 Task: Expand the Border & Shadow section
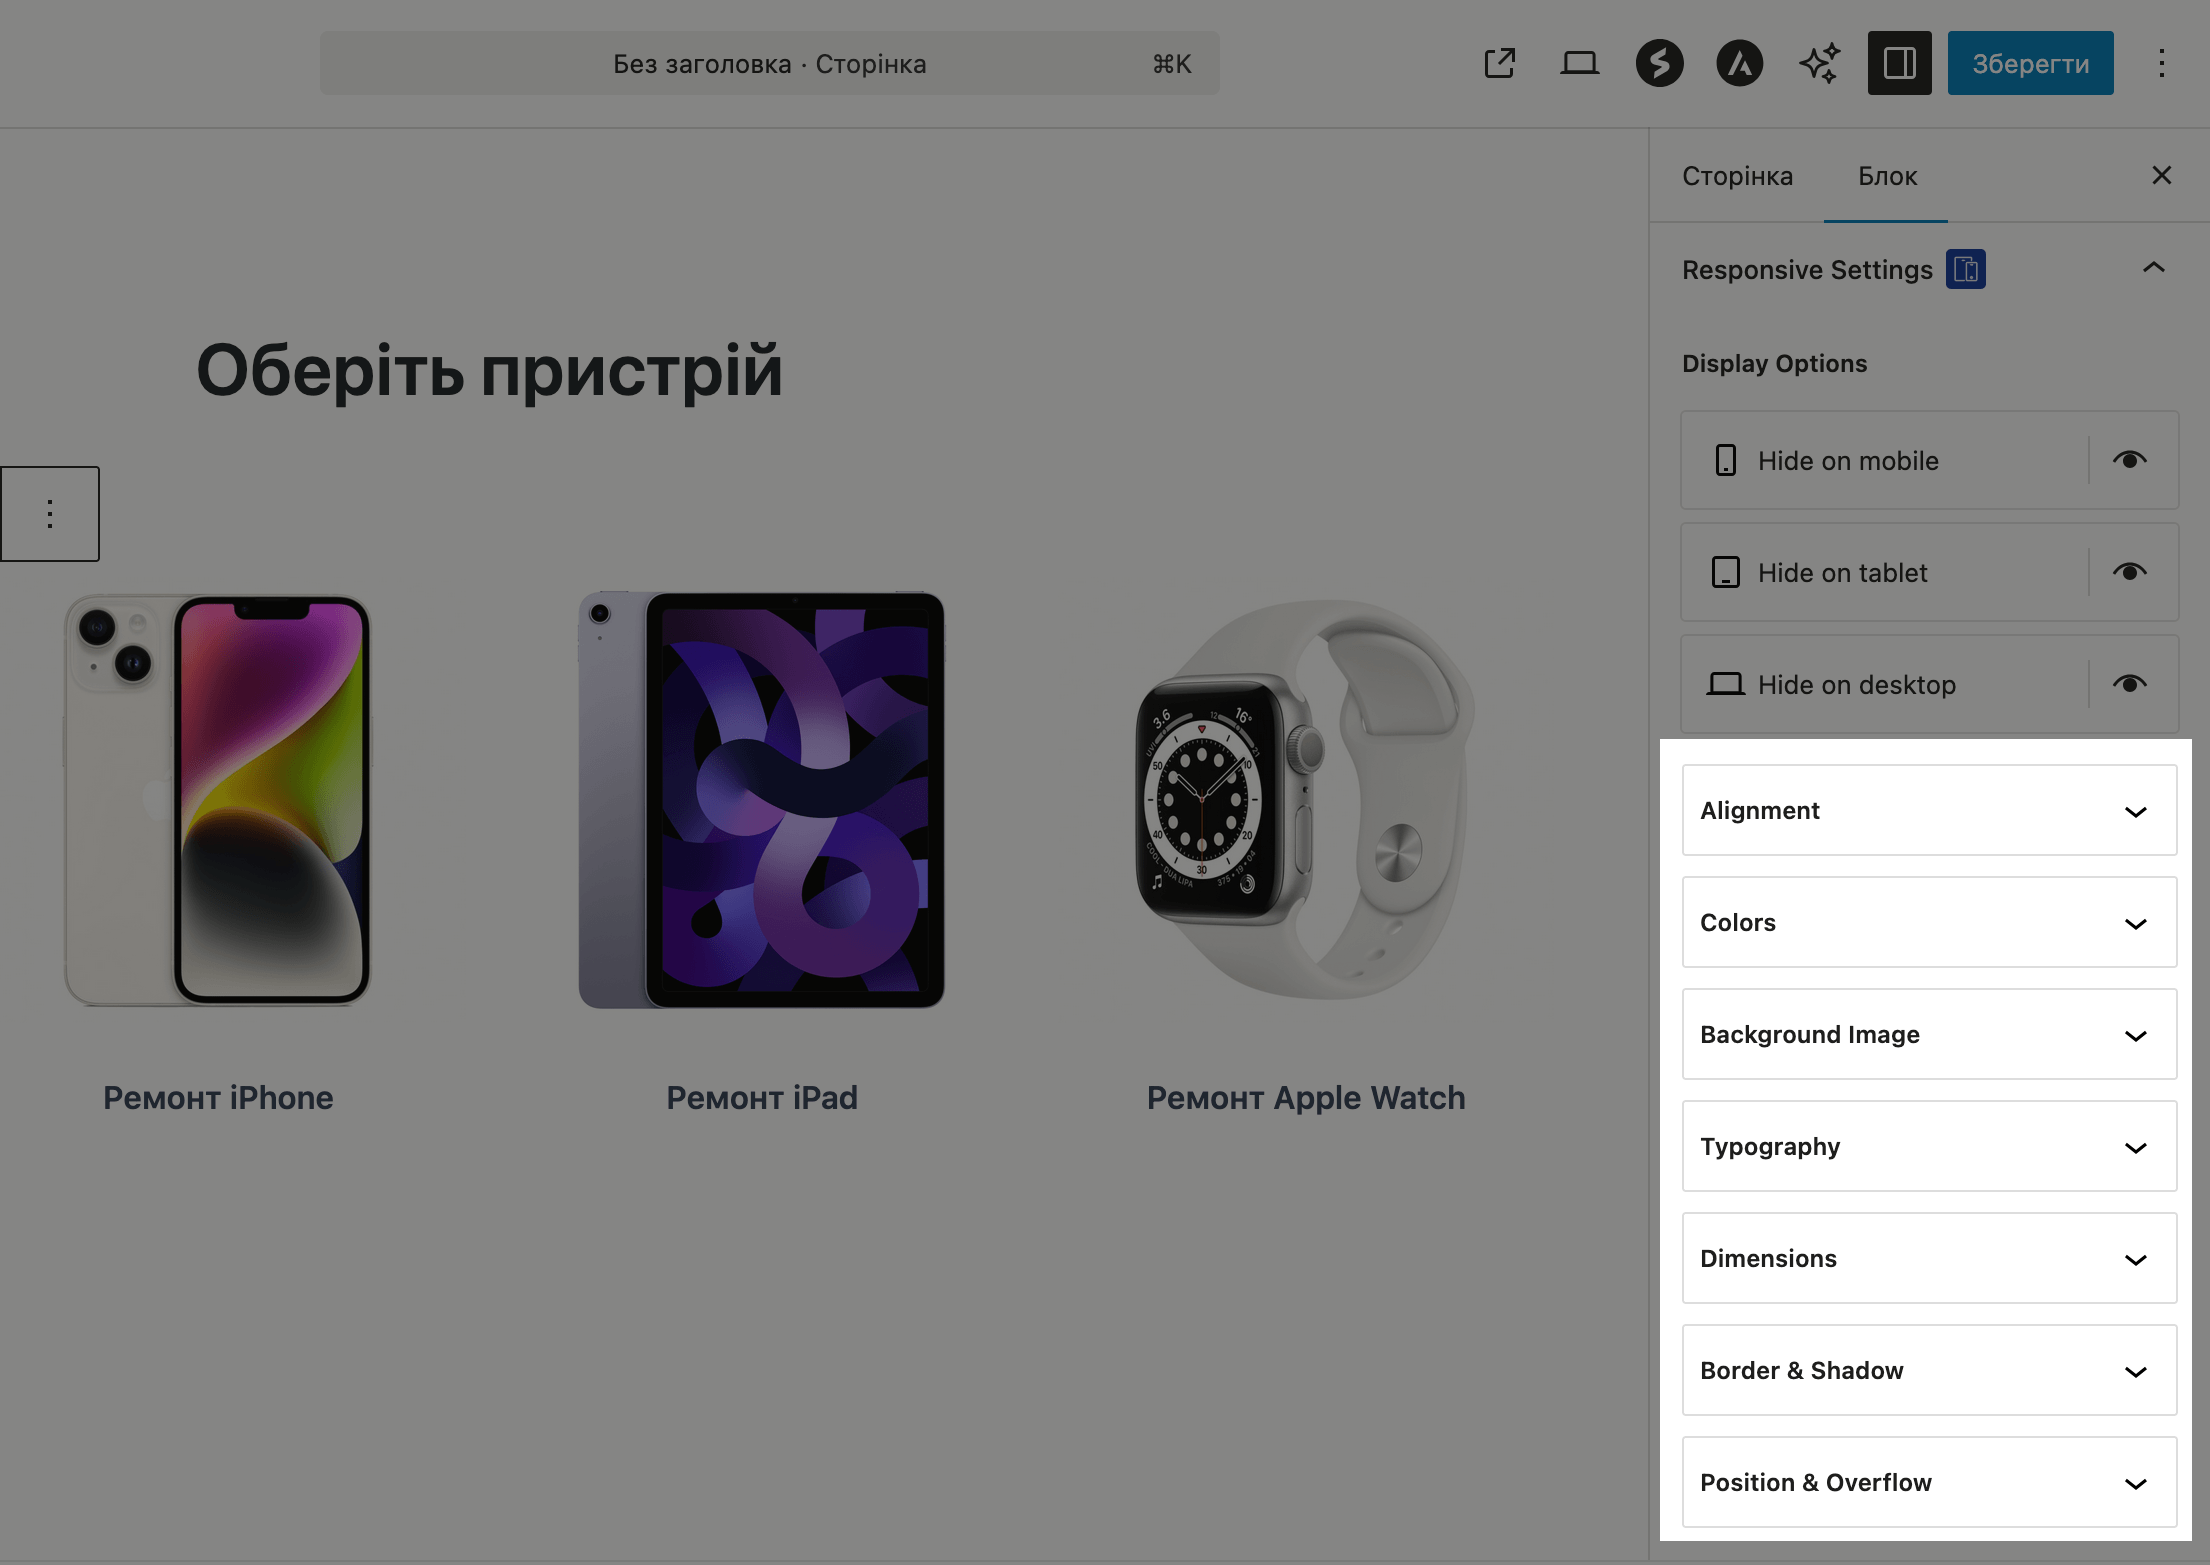point(1928,1371)
